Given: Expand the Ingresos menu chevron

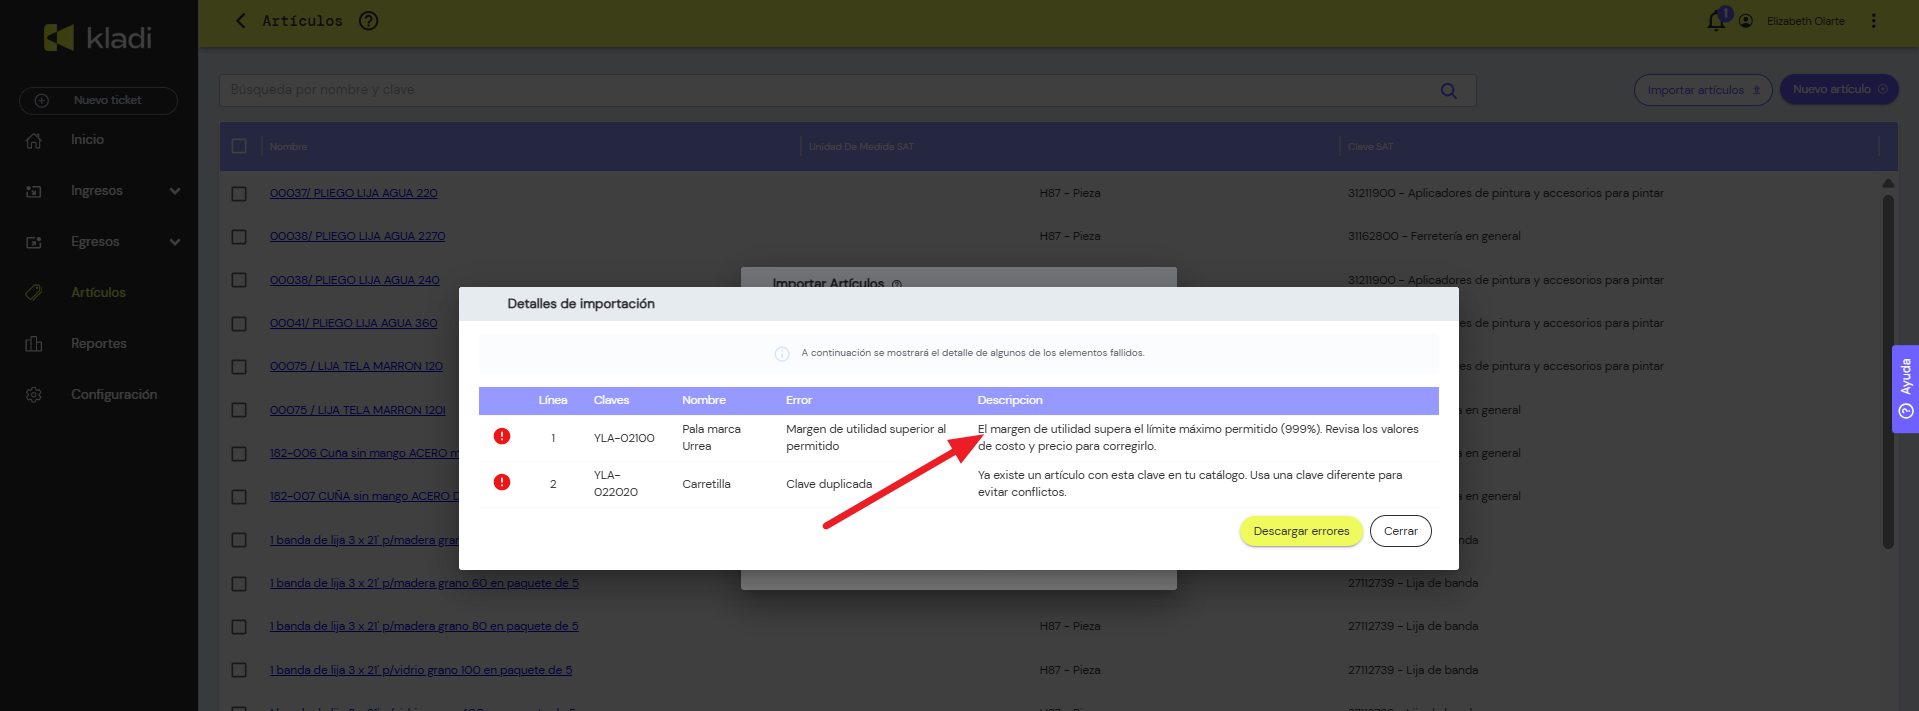Looking at the screenshot, I should (x=175, y=191).
